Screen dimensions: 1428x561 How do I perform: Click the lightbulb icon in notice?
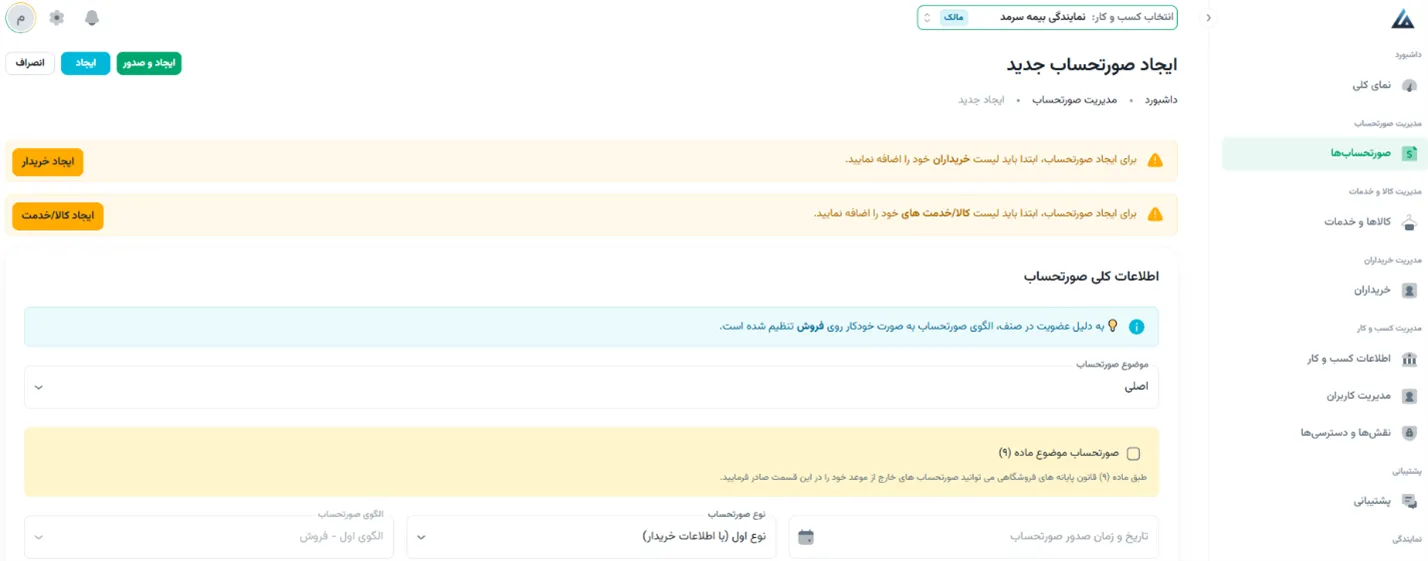point(1112,326)
